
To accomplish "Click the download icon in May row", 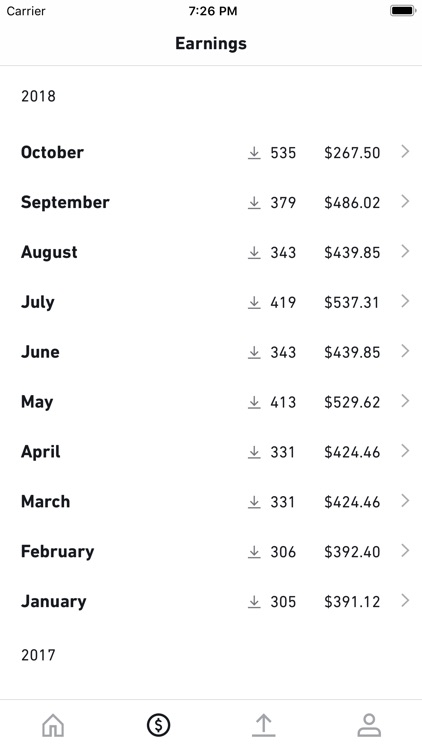I will click(254, 402).
